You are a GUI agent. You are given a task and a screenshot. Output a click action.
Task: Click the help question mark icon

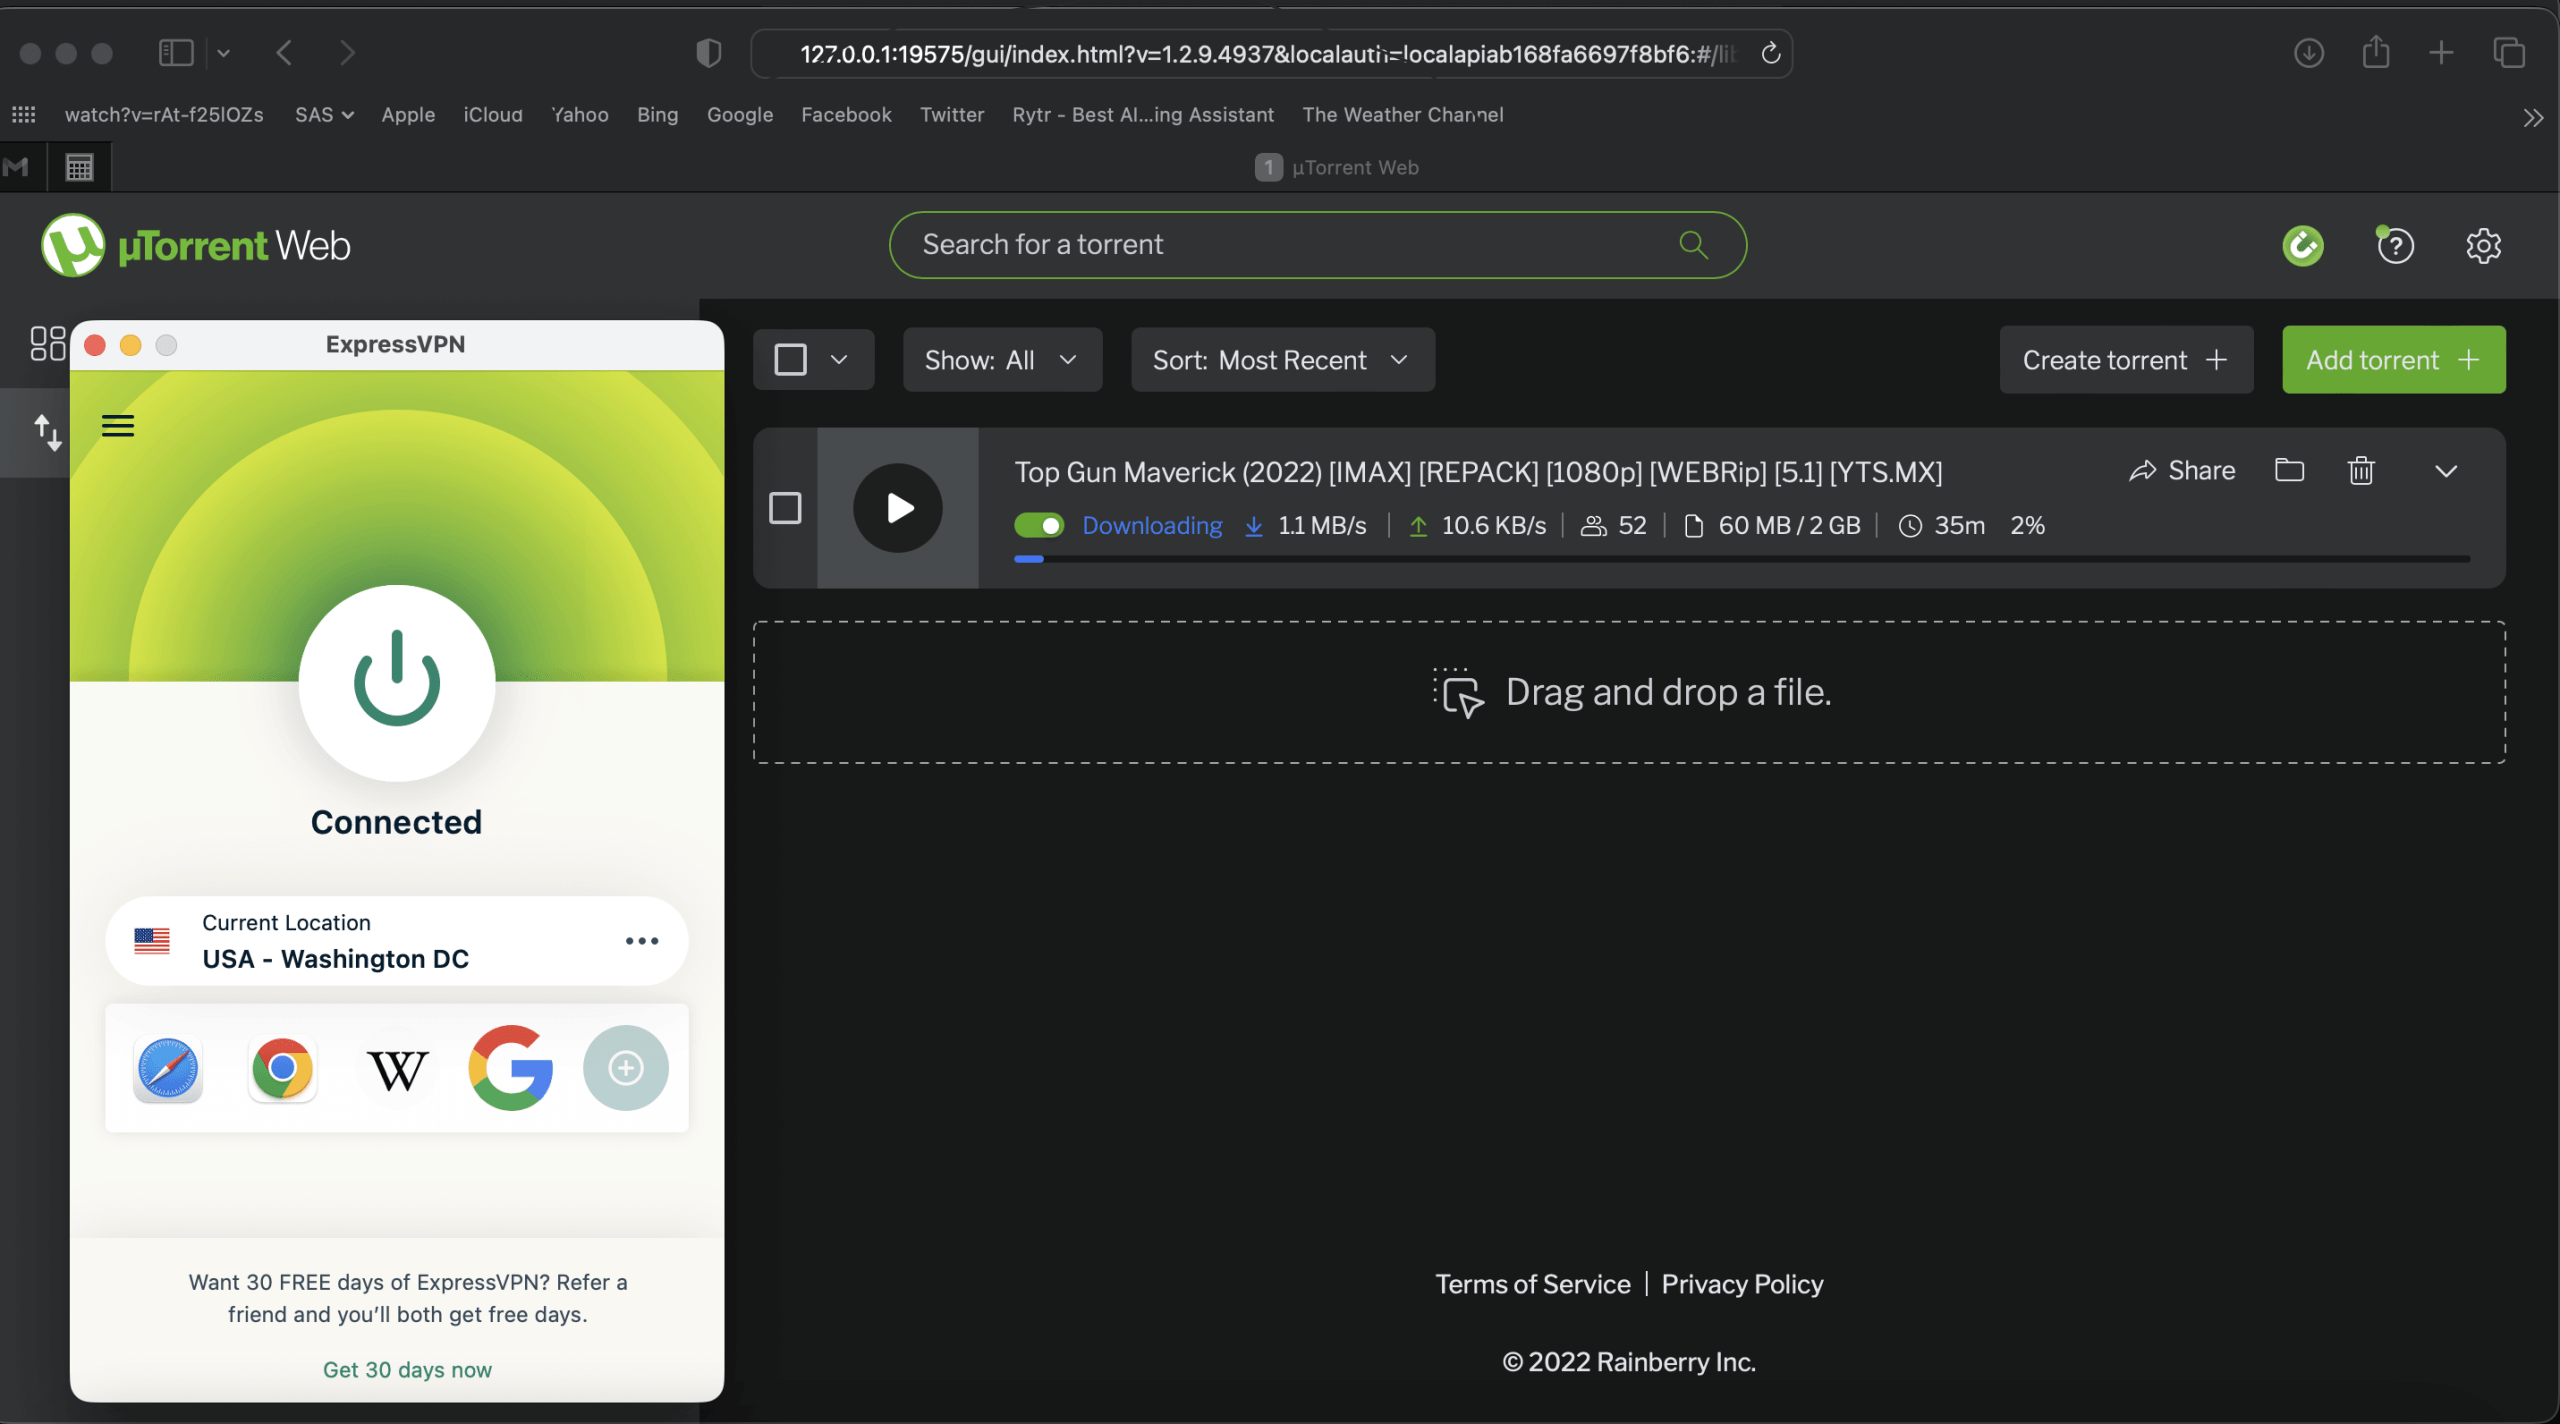pyautogui.click(x=2395, y=245)
